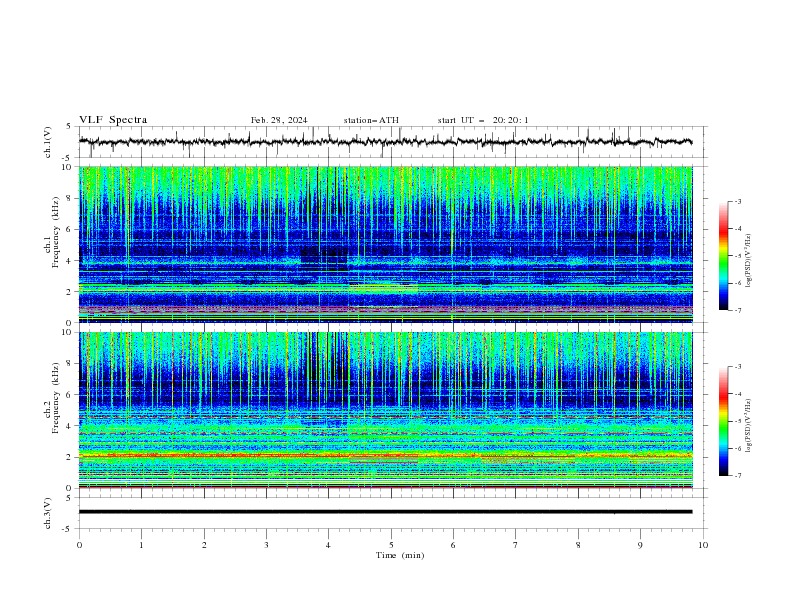Click time axis tick label "4"
This screenshot has height=612, width=792.
pyautogui.click(x=329, y=545)
